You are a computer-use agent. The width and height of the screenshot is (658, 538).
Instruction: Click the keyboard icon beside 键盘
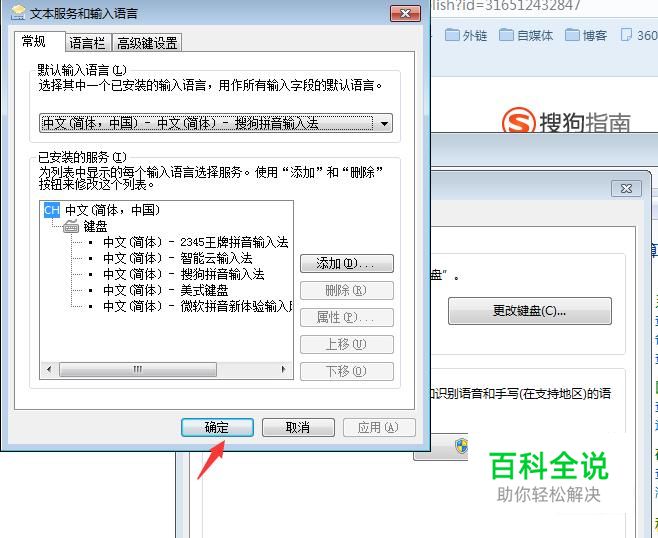(71, 227)
